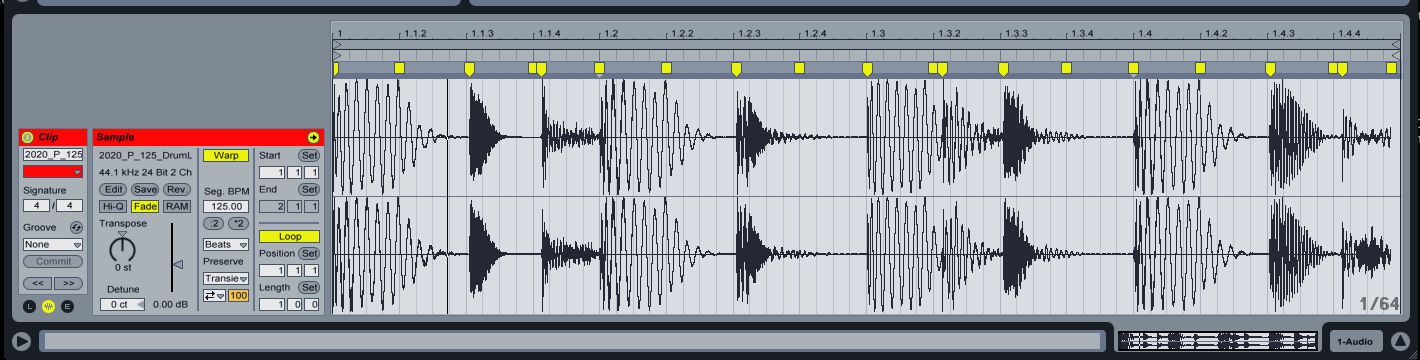The width and height of the screenshot is (1420, 360).
Task: Expand the red clip color dropdown
Action: click(53, 172)
